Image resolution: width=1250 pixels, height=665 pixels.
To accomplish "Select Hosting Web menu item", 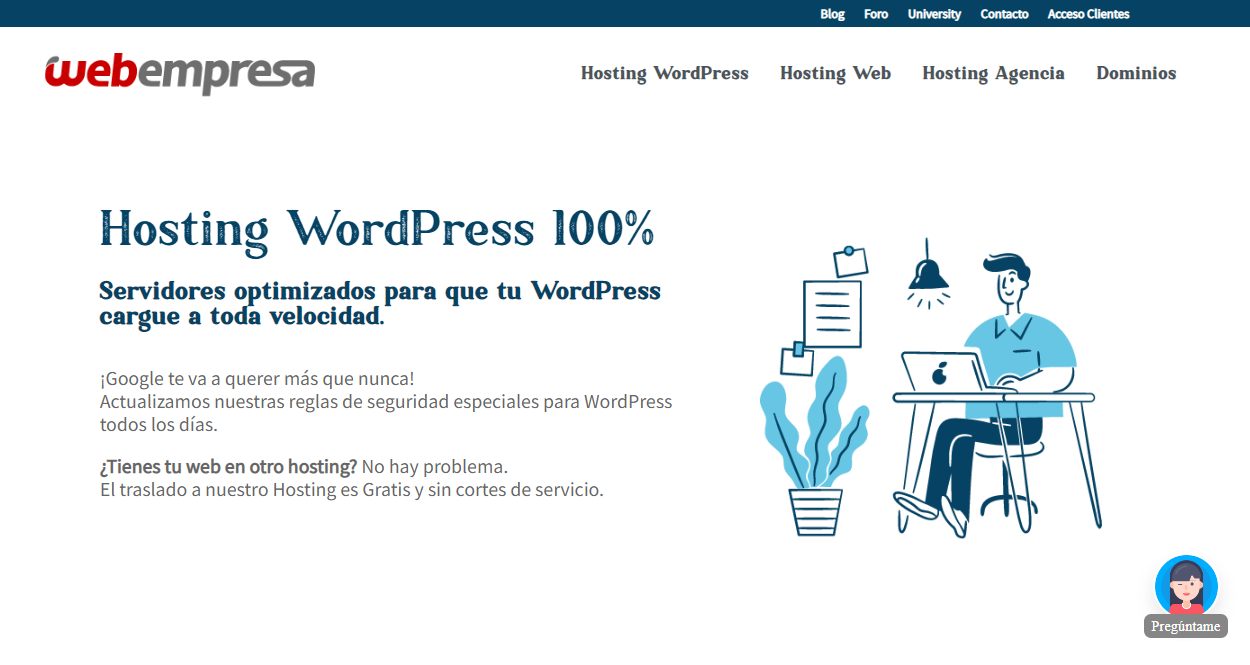I will [835, 73].
